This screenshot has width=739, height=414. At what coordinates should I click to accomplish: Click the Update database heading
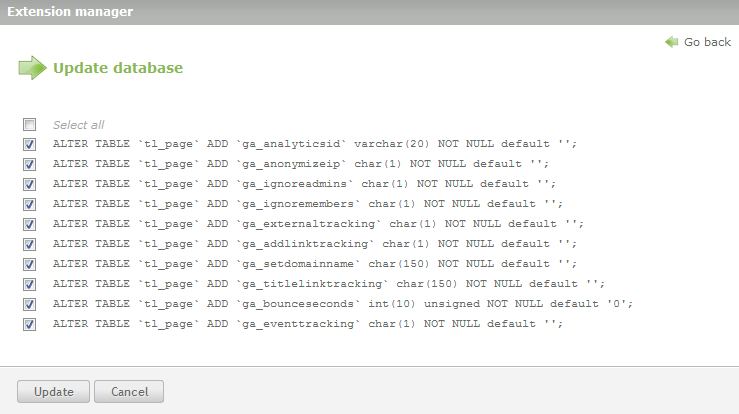click(117, 68)
